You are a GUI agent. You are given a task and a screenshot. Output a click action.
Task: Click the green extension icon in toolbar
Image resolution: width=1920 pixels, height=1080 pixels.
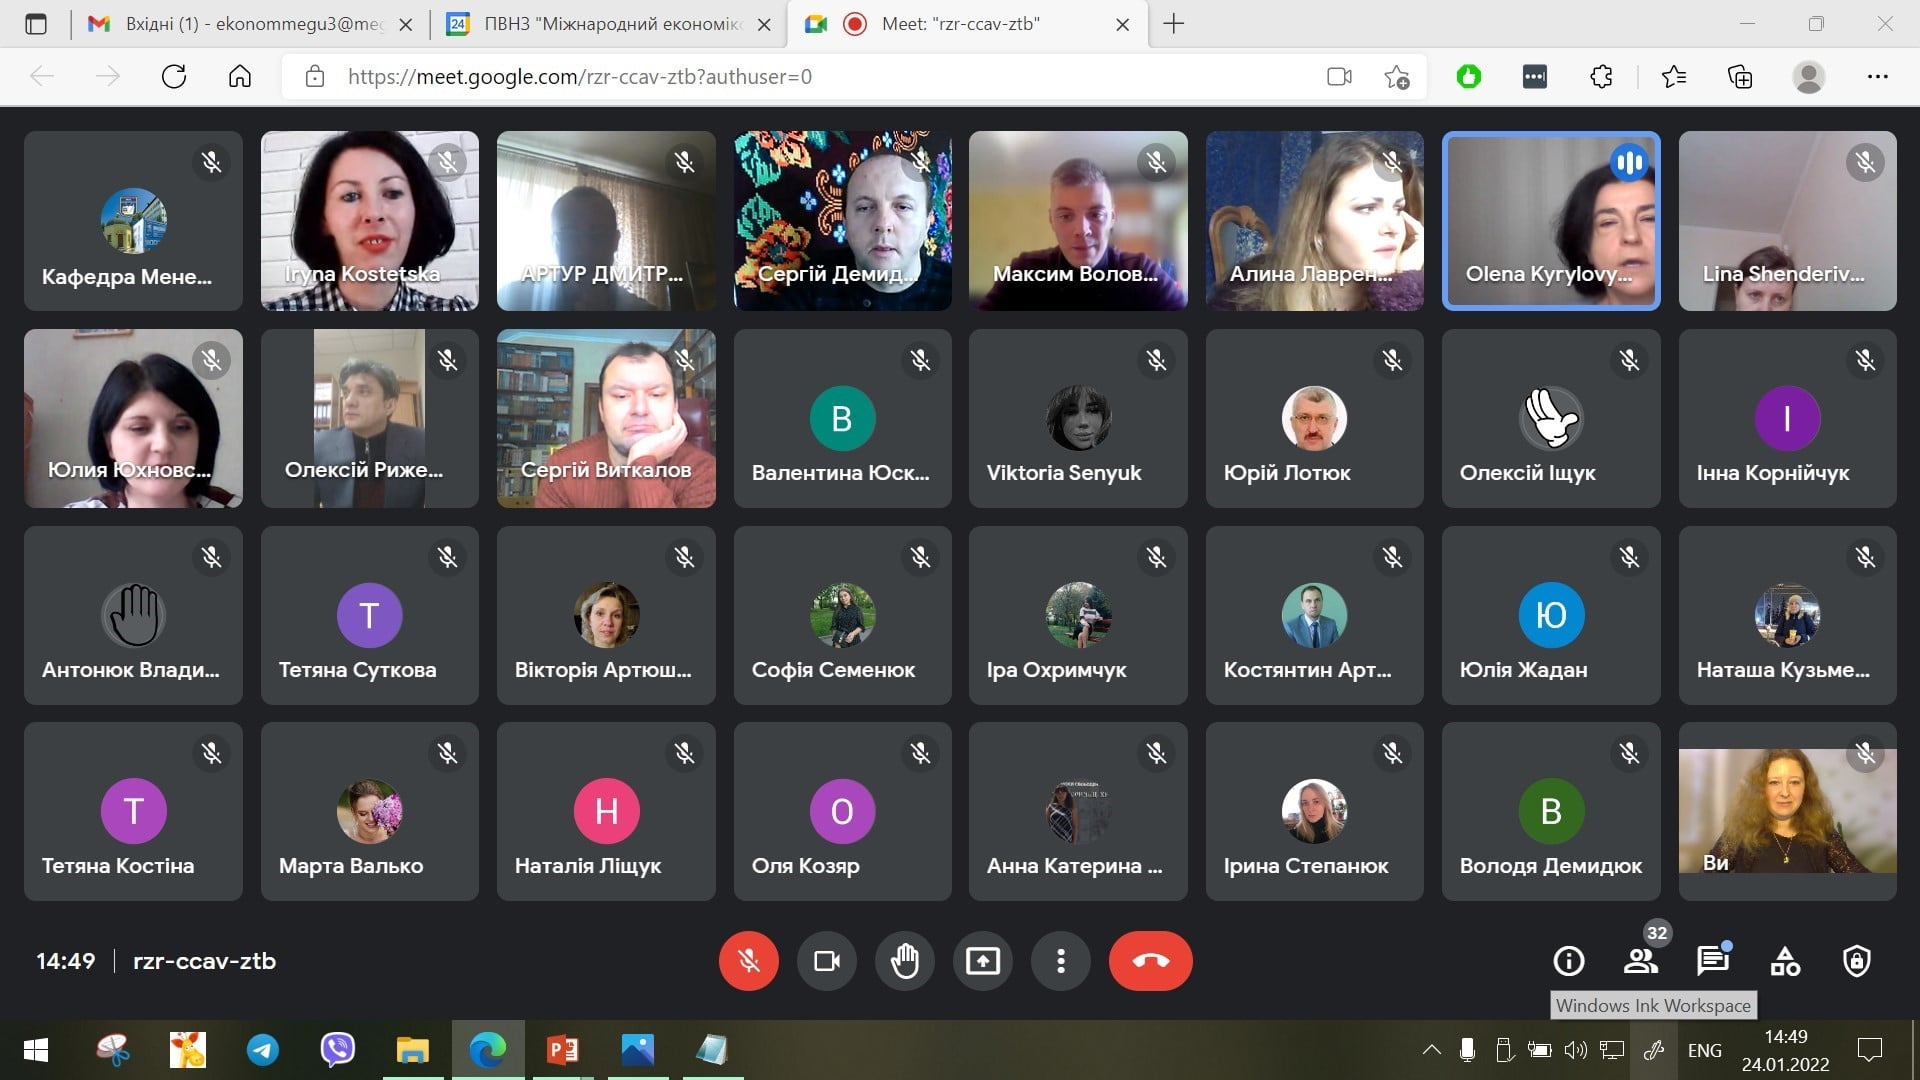[x=1469, y=76]
